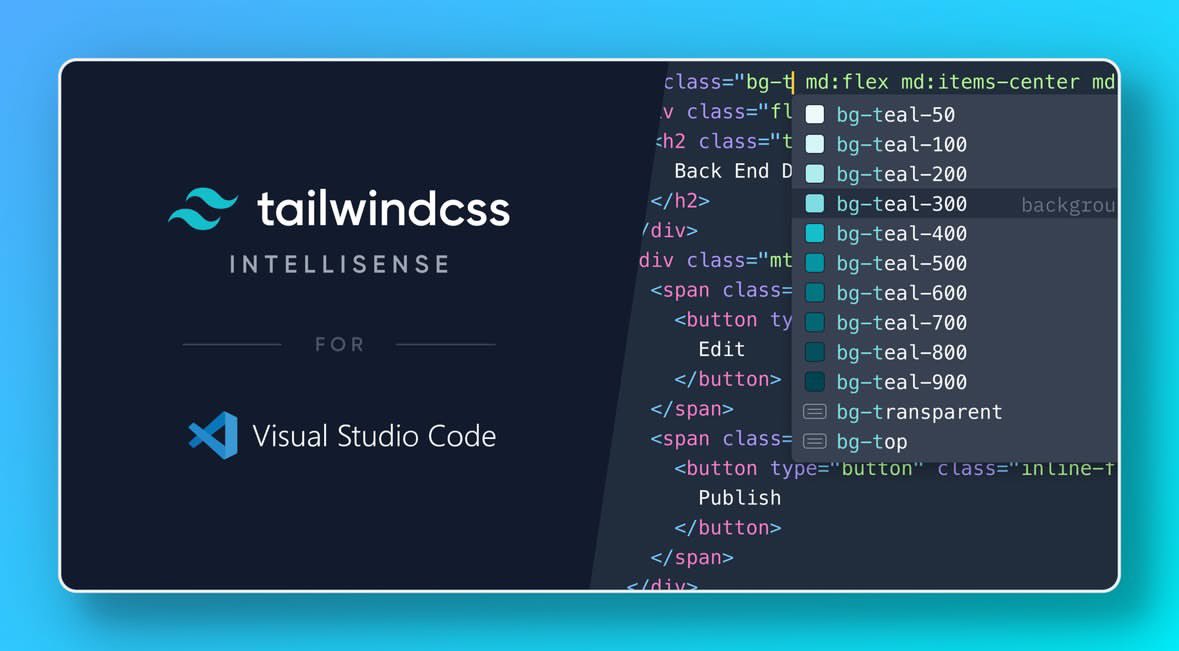The height and width of the screenshot is (651, 1179).
Task: Click the icon beside bg-top
Action: (814, 441)
